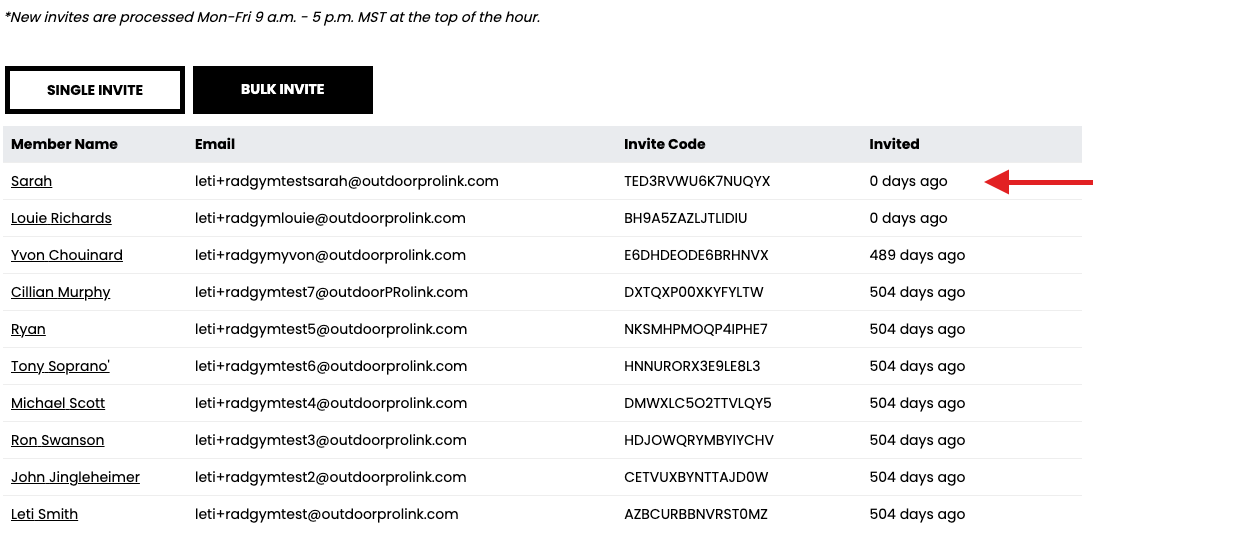This screenshot has height=554, width=1248.
Task: Click the Member Name column header
Action: 64,144
